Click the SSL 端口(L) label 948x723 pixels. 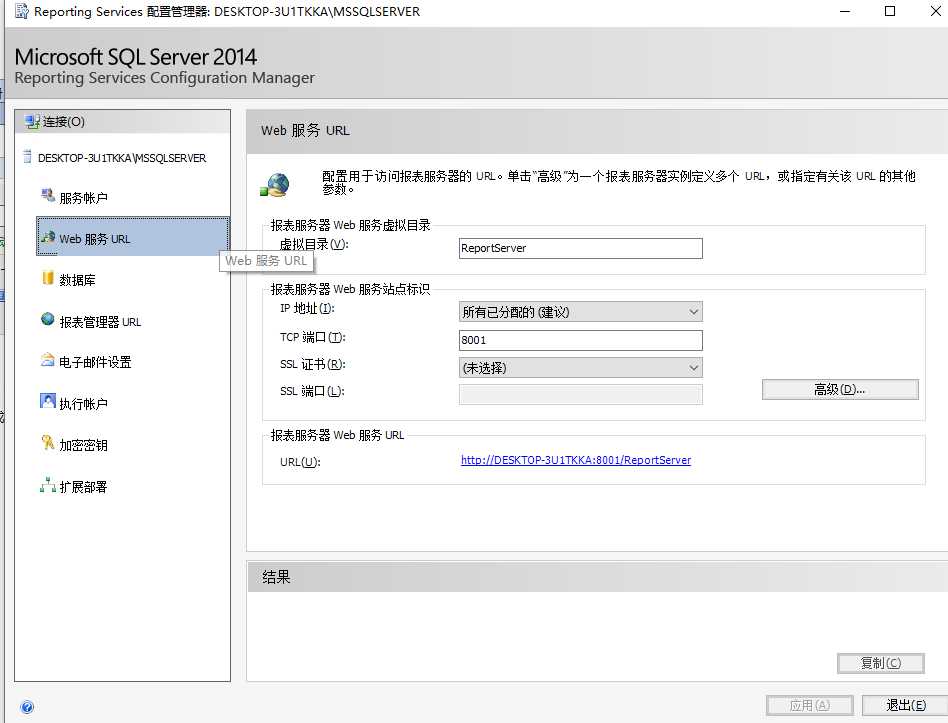click(x=312, y=391)
